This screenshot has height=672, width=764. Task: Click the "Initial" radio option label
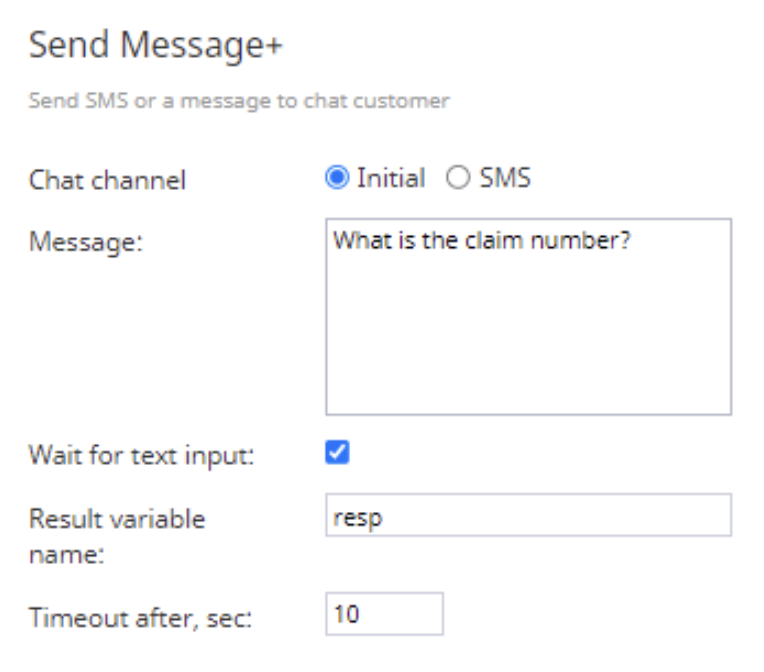tap(391, 177)
